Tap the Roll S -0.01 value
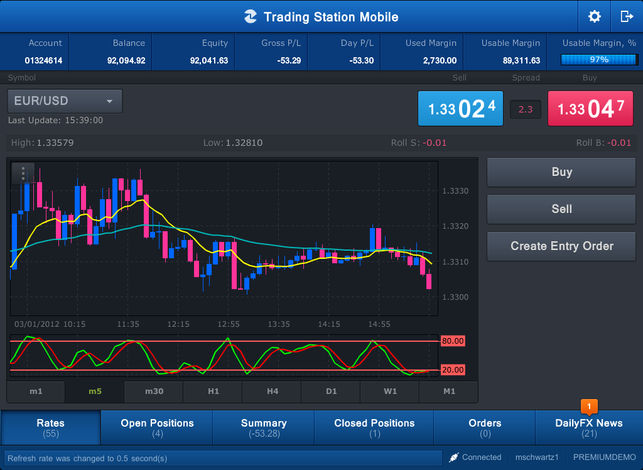 click(x=434, y=143)
